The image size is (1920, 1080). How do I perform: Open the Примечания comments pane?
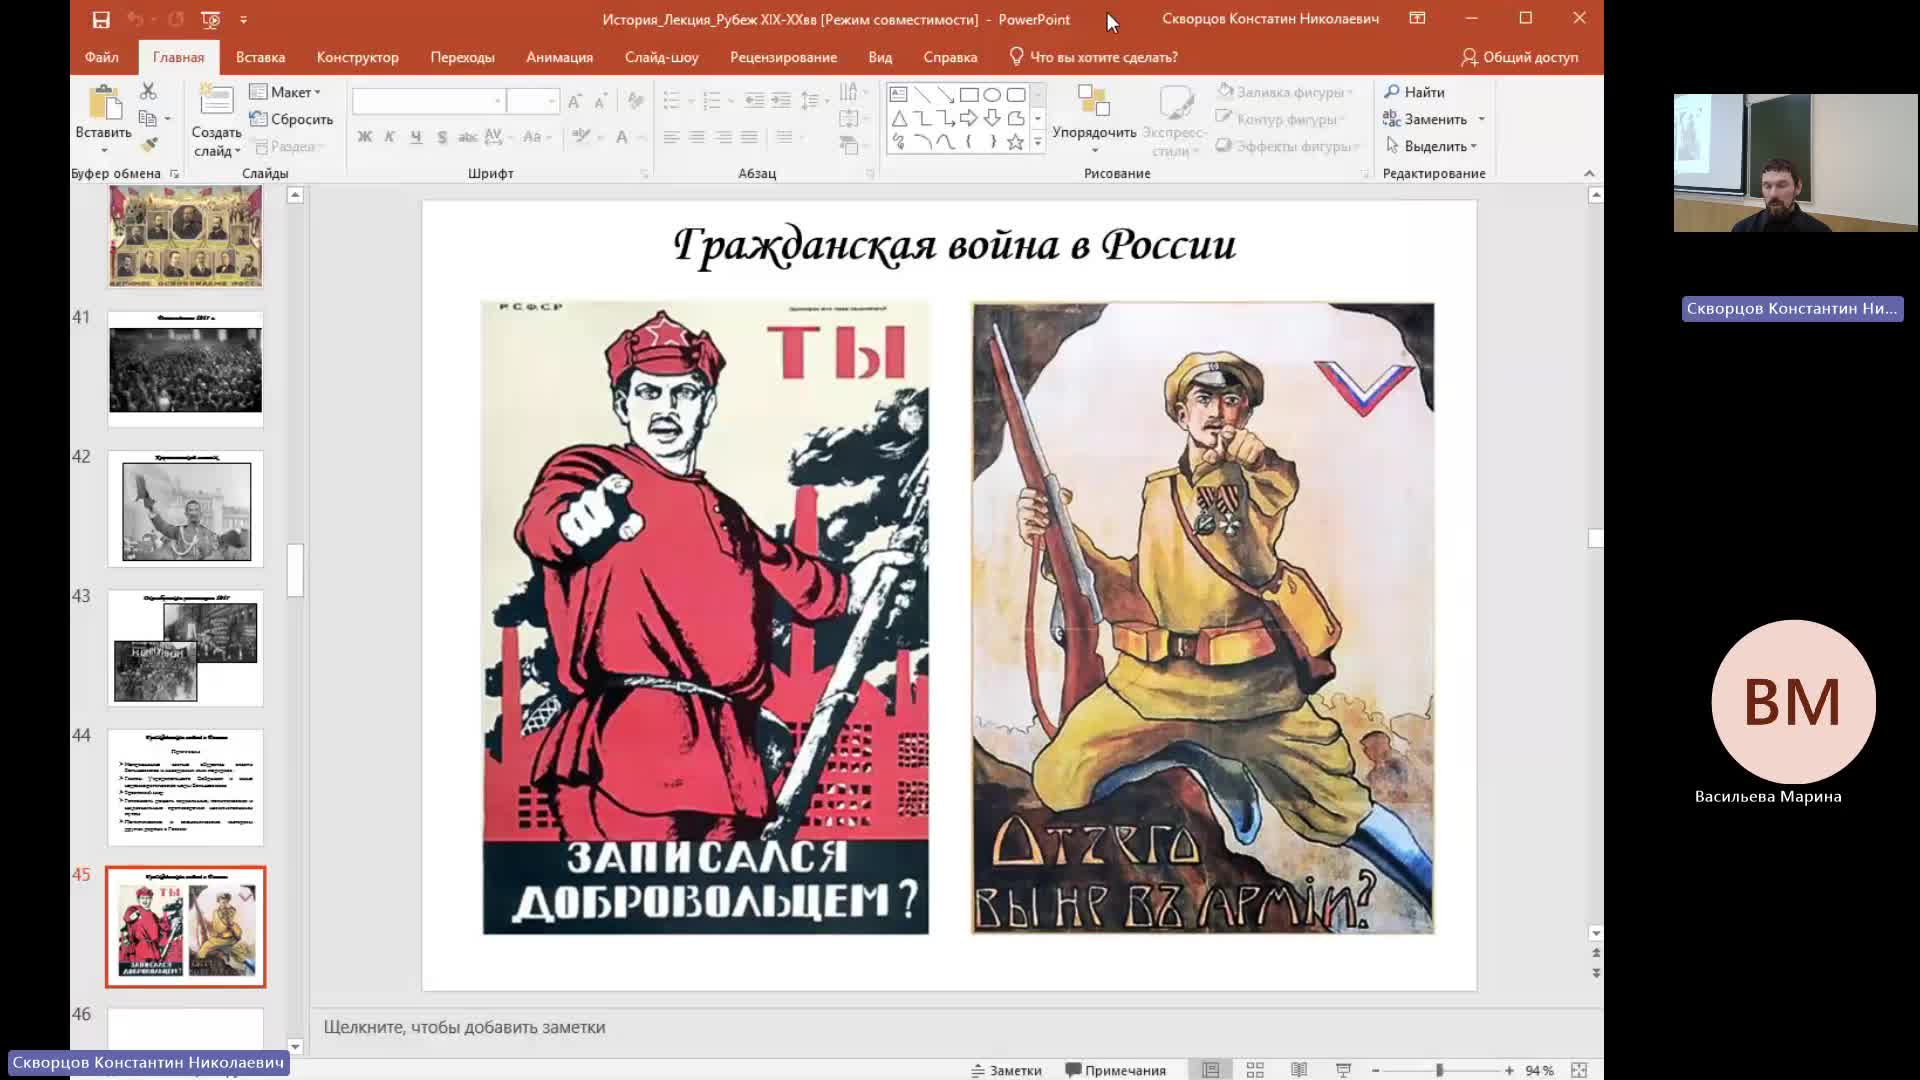[x=1115, y=1070]
